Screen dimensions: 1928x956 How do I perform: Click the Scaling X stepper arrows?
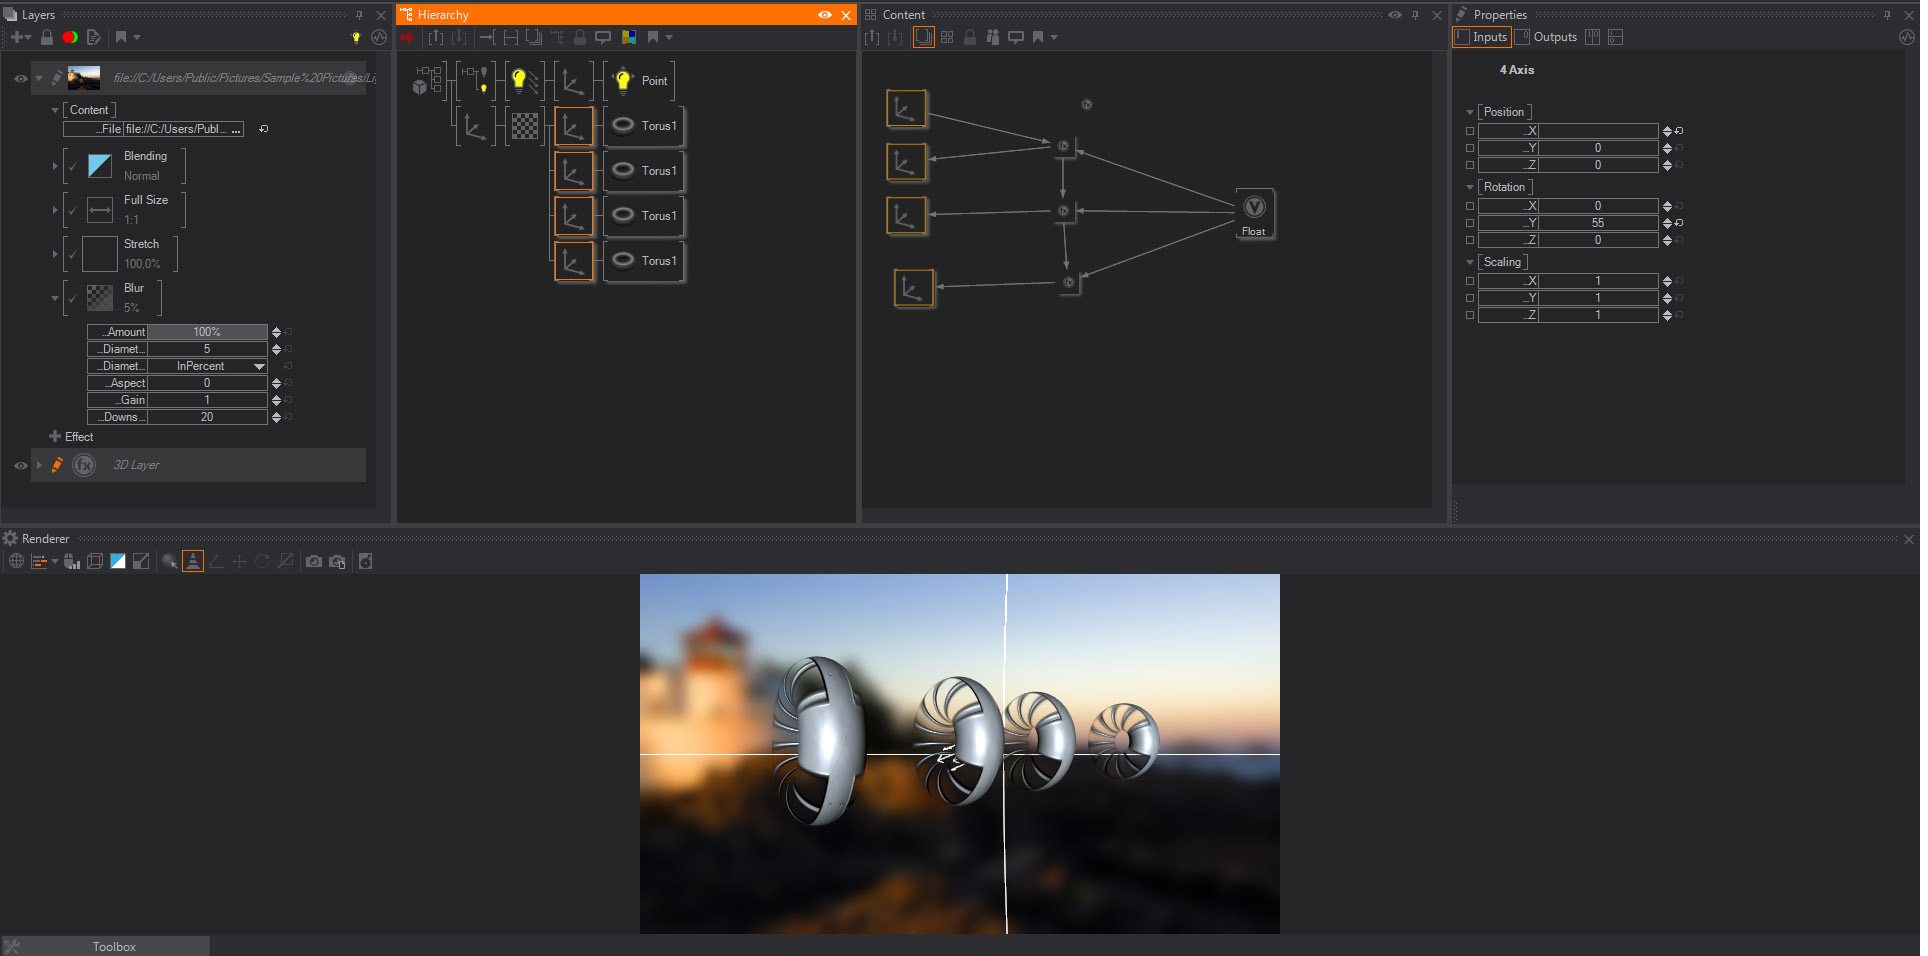click(x=1667, y=281)
